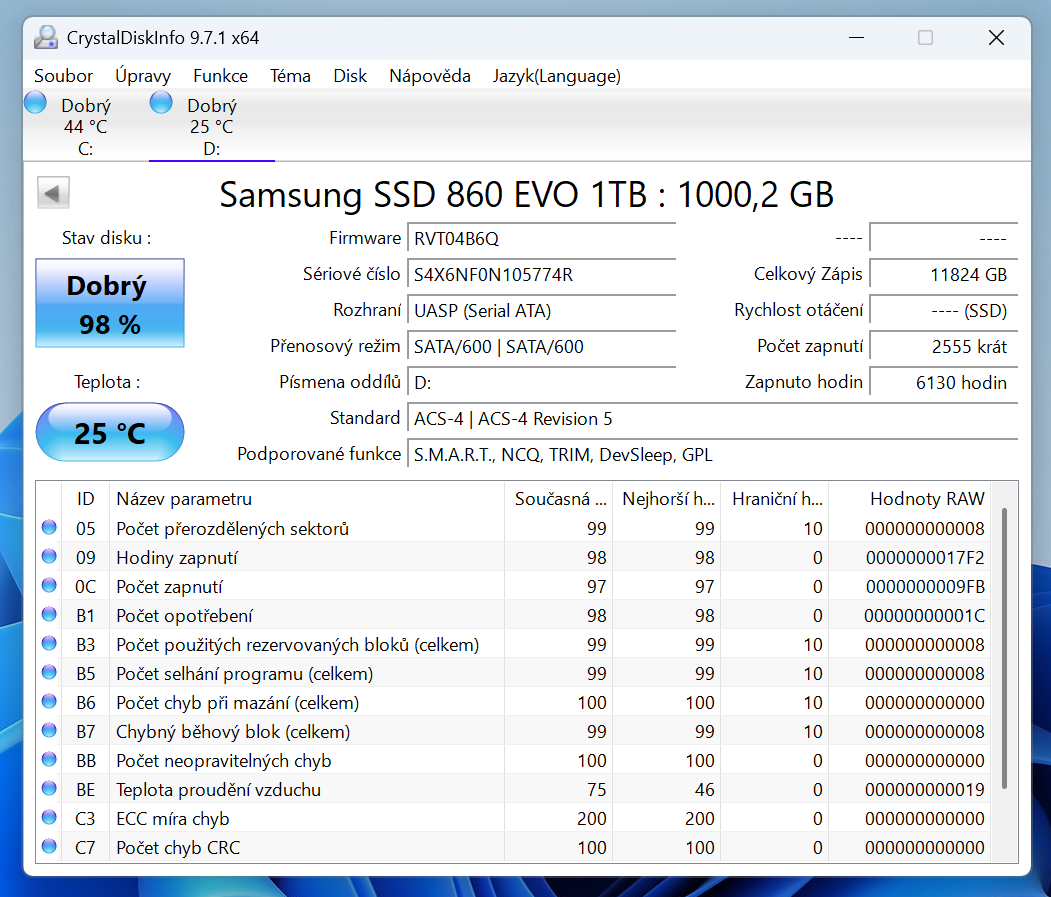The image size is (1051, 897).
Task: Select the D: drive tab
Action: point(212,125)
